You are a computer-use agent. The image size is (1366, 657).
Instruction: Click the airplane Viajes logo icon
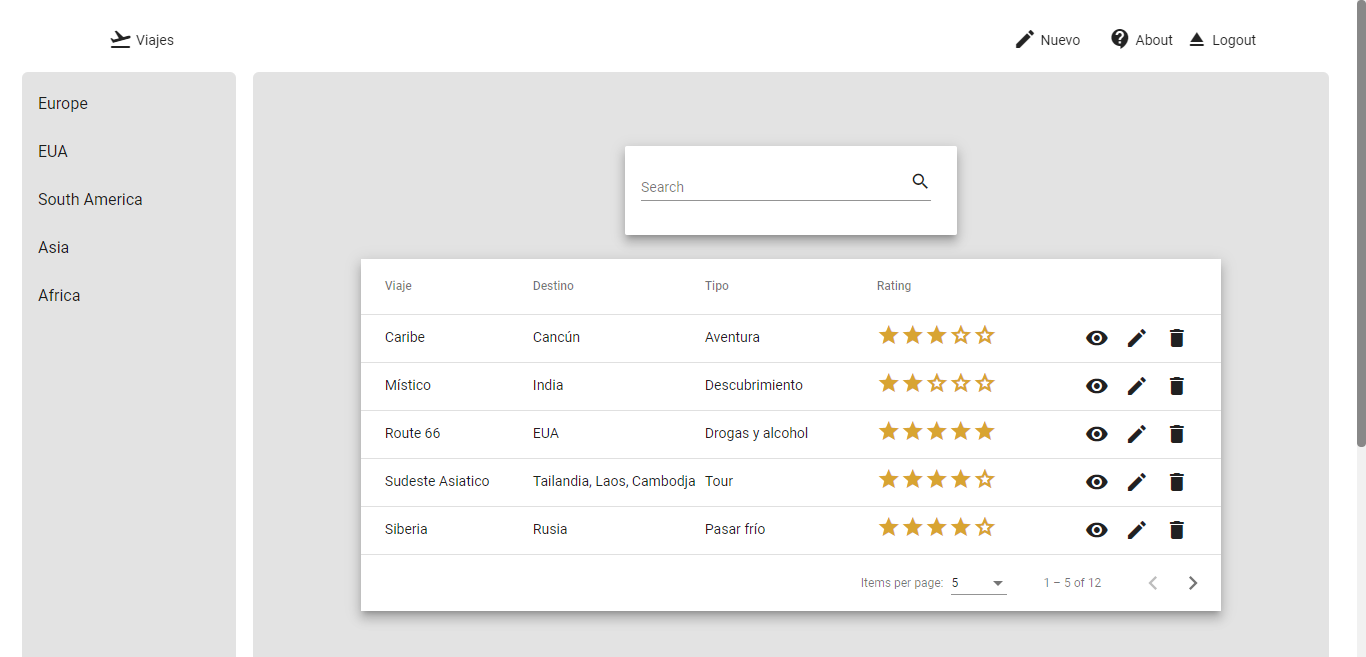120,38
